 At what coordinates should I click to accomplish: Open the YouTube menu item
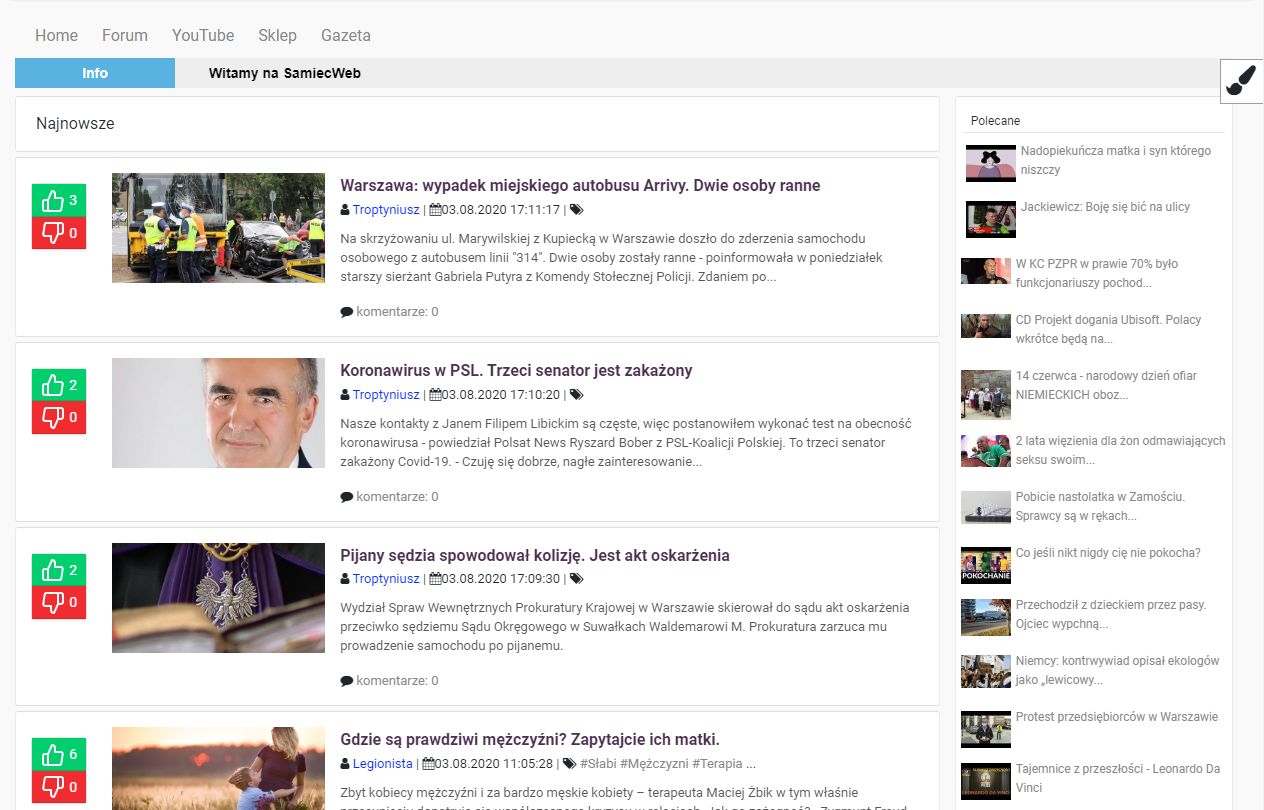[x=203, y=35]
